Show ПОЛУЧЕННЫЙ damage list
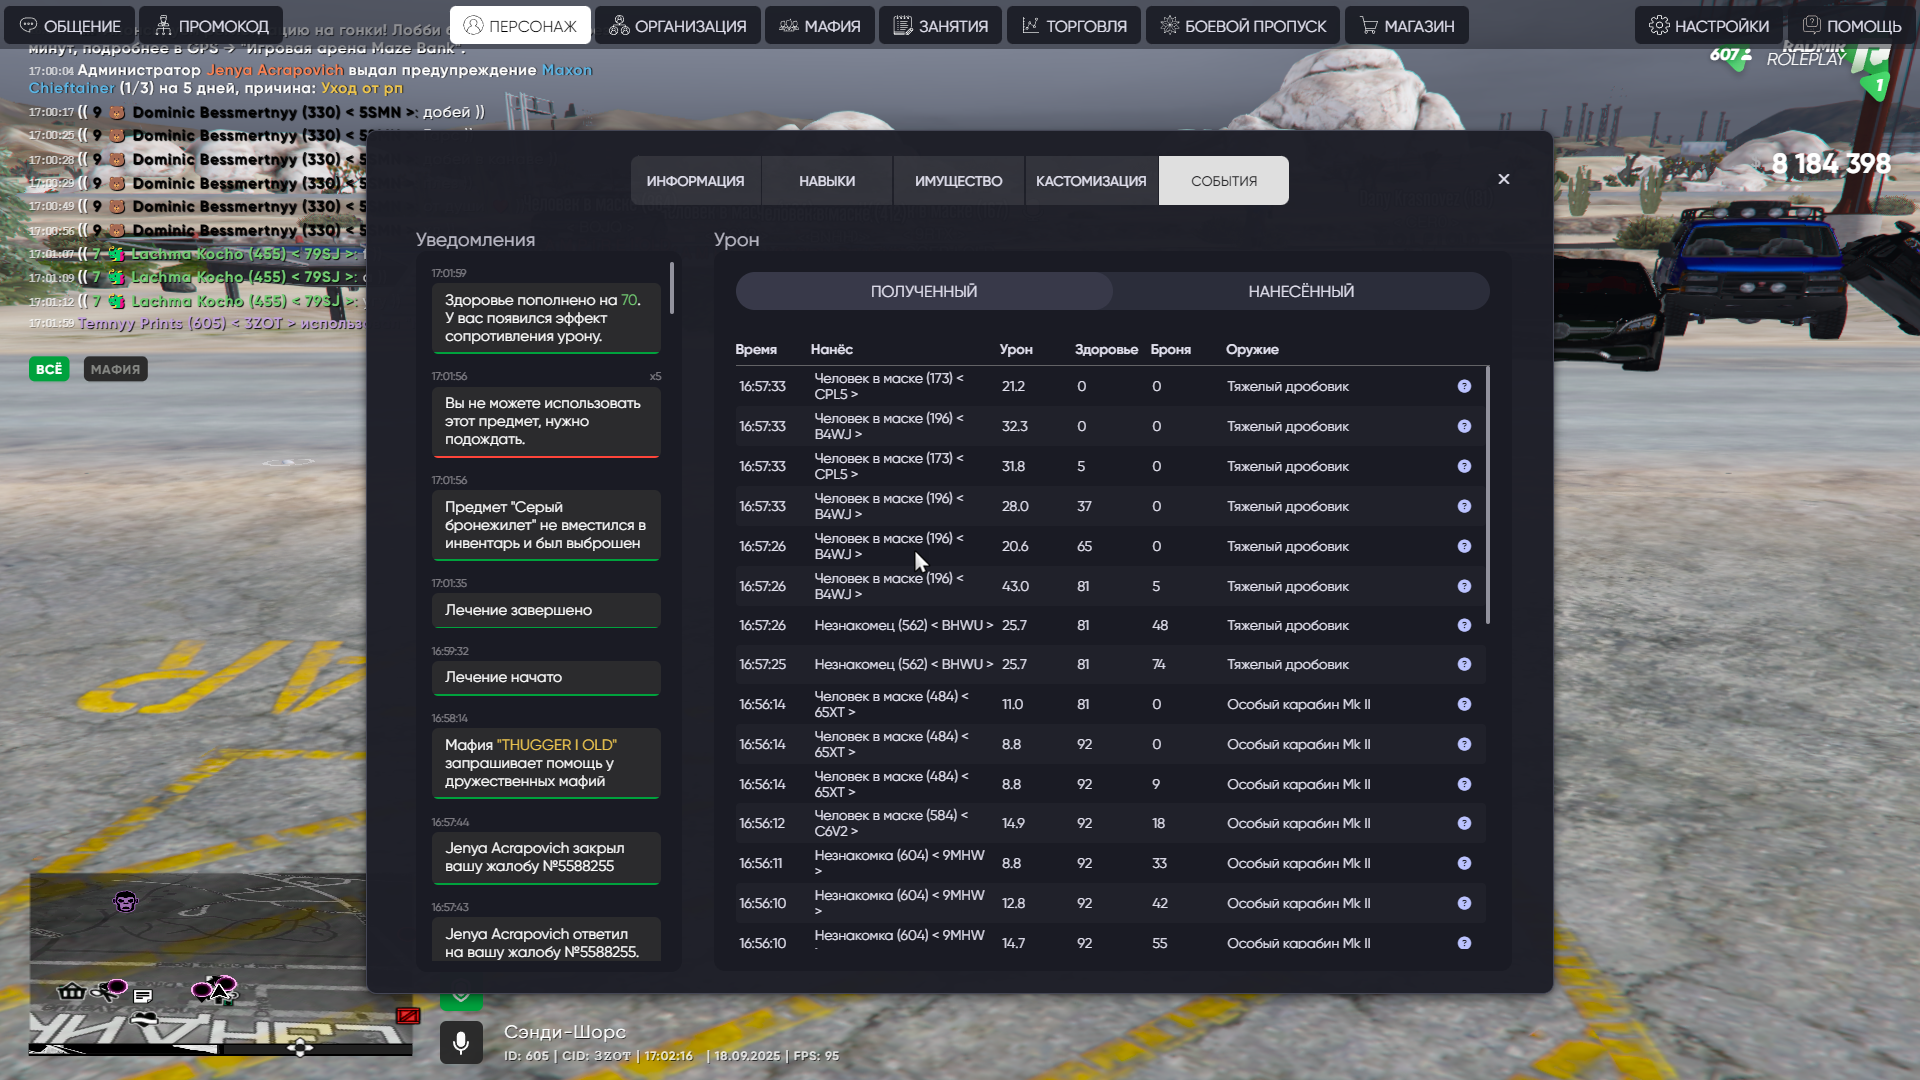The height and width of the screenshot is (1080, 1920). coord(924,291)
